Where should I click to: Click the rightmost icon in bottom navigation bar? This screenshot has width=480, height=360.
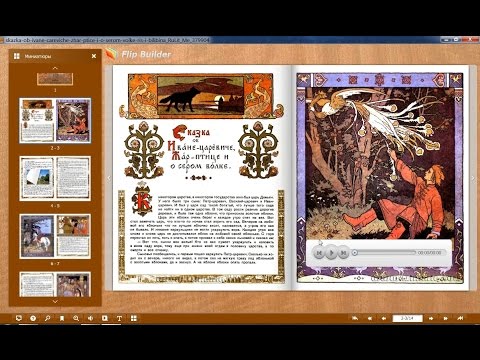[460, 318]
